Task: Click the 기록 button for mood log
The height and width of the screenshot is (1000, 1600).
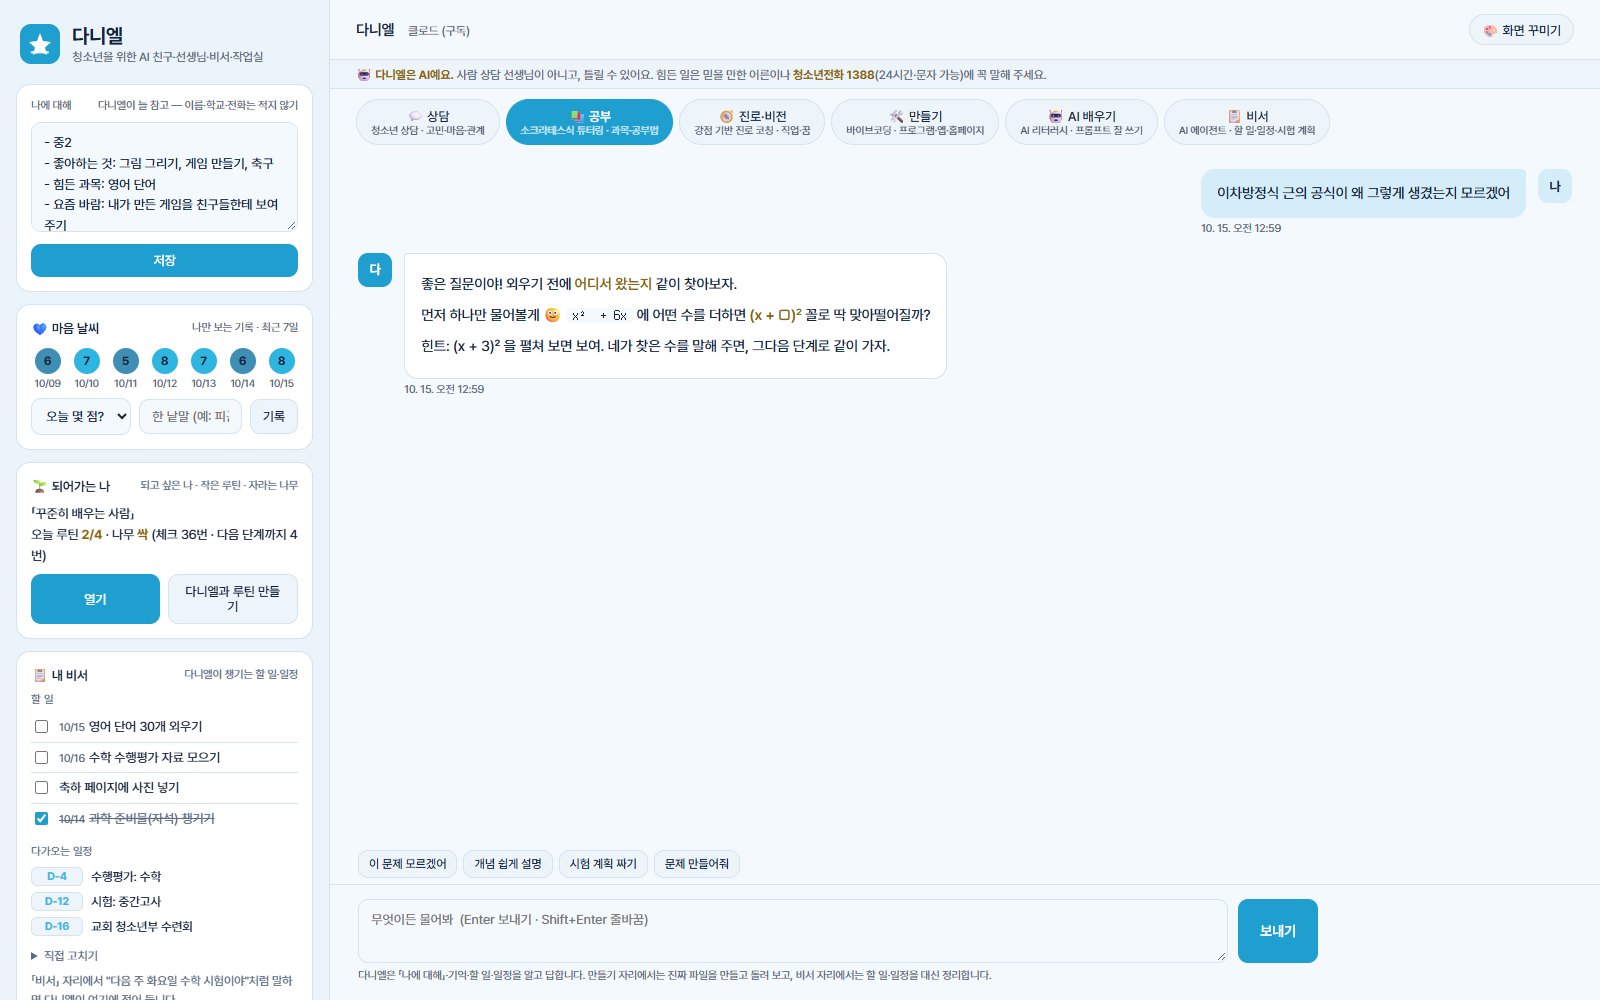Action: pos(274,416)
